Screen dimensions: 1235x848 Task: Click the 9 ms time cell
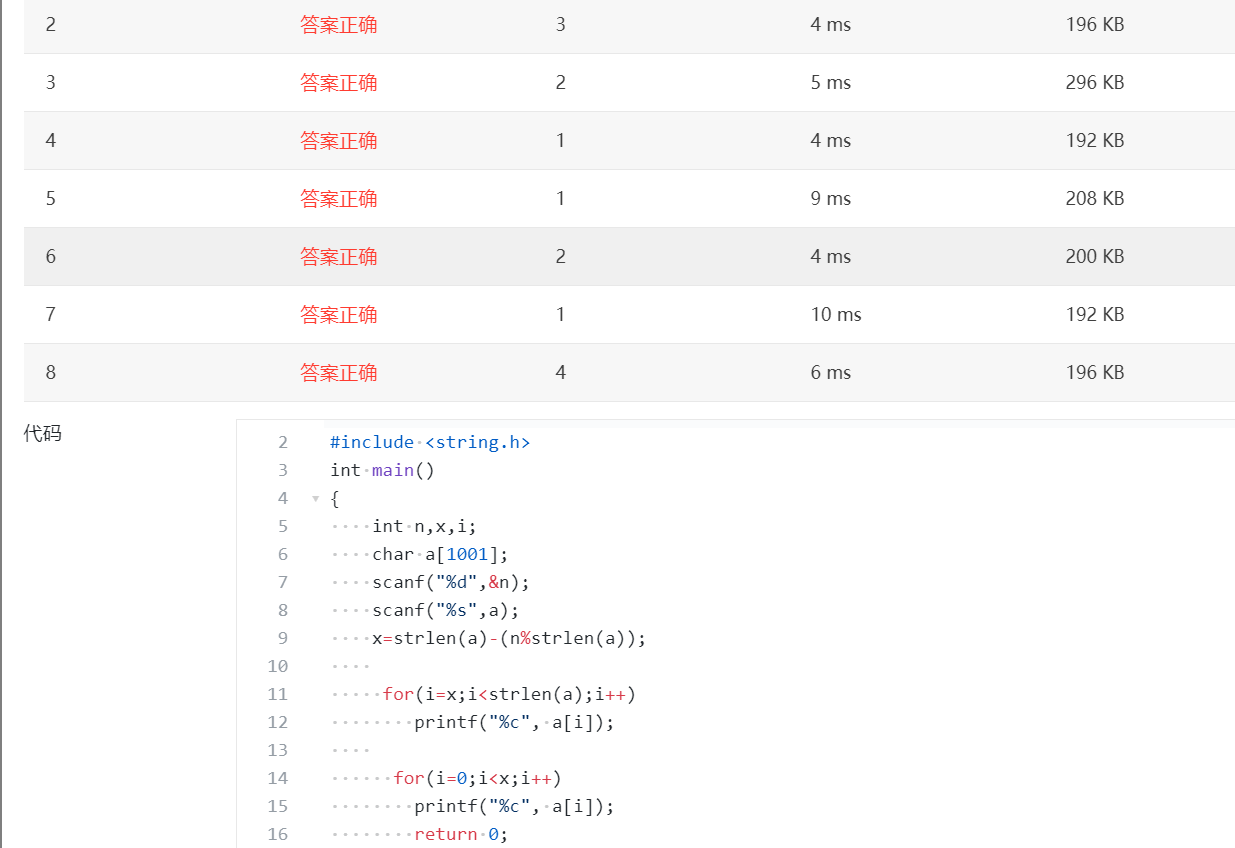[x=830, y=199]
